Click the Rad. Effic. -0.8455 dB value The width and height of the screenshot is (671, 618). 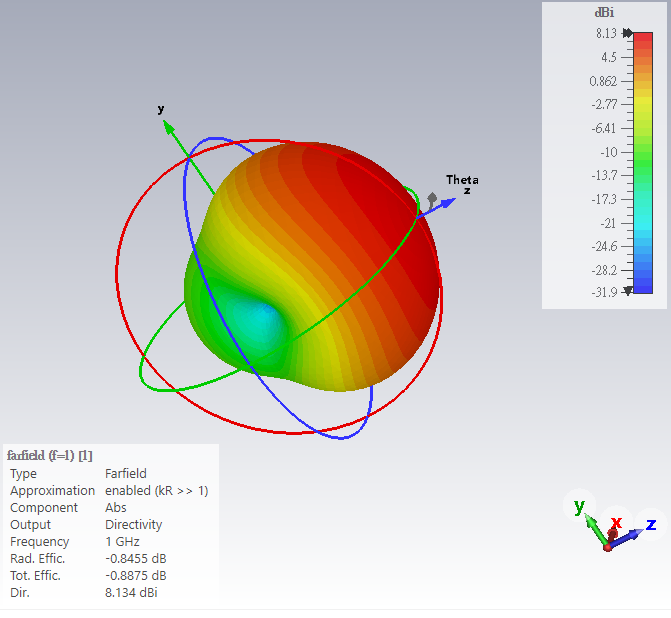(x=135, y=558)
